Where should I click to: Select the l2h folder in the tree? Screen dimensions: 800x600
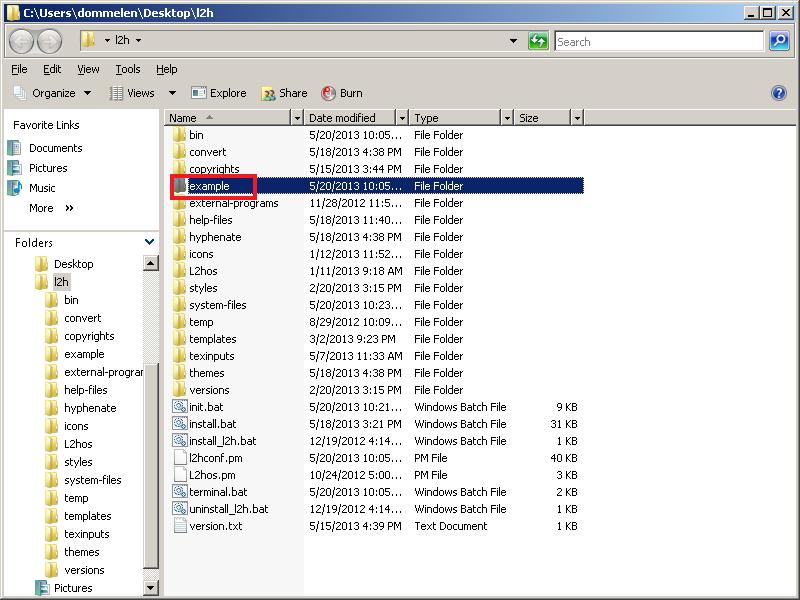coord(61,282)
